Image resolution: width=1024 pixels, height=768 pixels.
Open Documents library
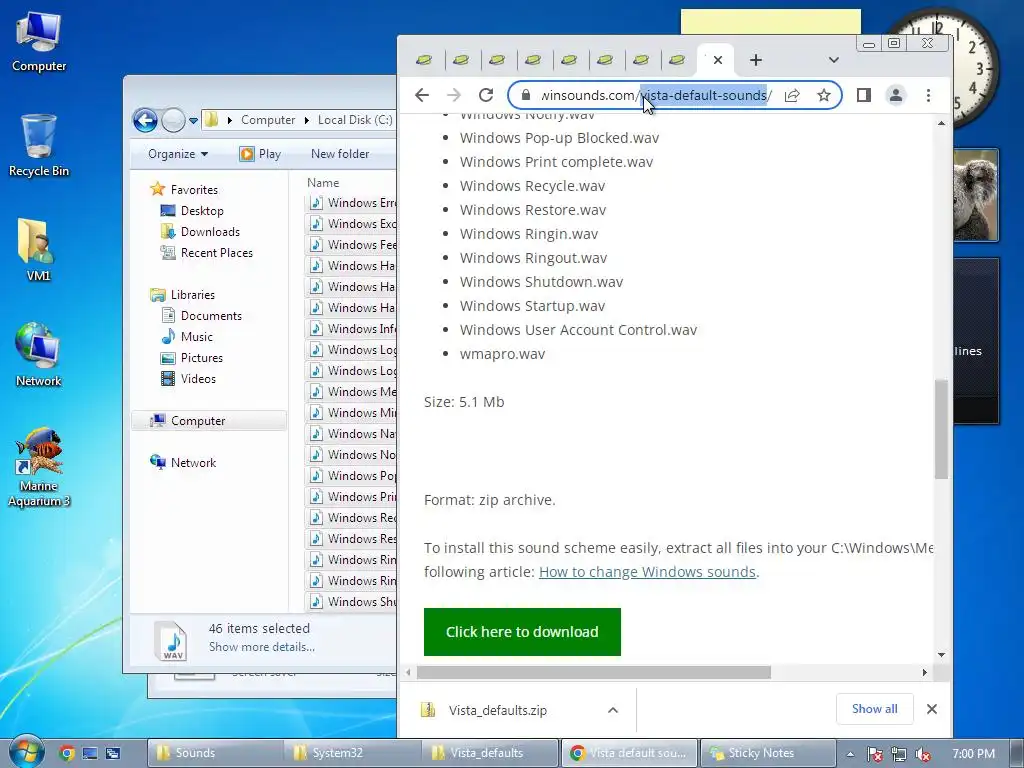click(x=211, y=315)
